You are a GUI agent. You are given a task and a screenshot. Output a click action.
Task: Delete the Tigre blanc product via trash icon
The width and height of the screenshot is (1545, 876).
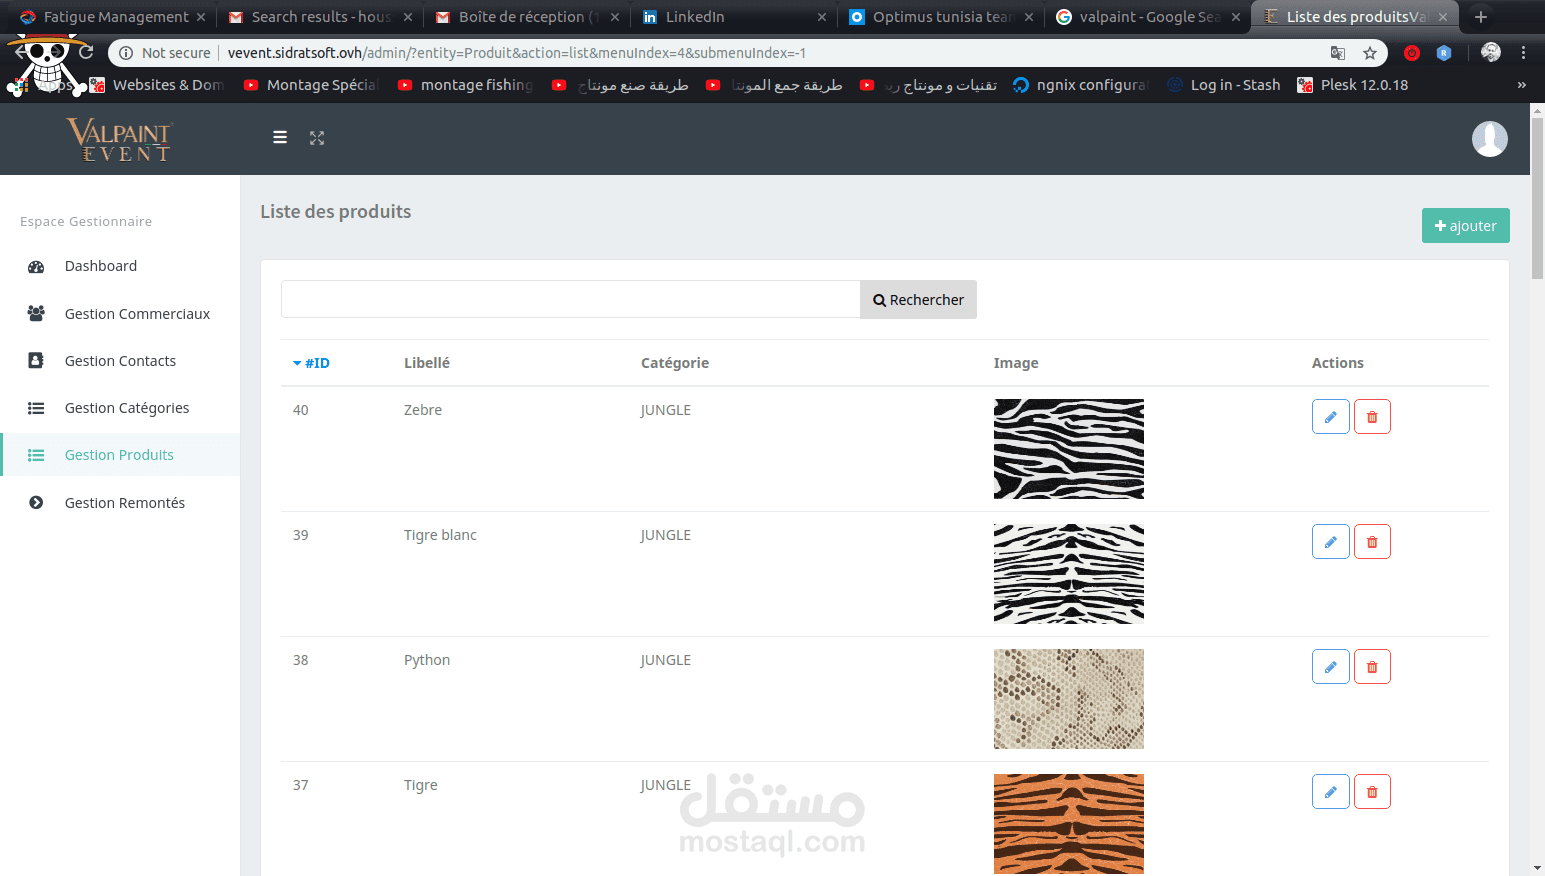(x=1372, y=542)
